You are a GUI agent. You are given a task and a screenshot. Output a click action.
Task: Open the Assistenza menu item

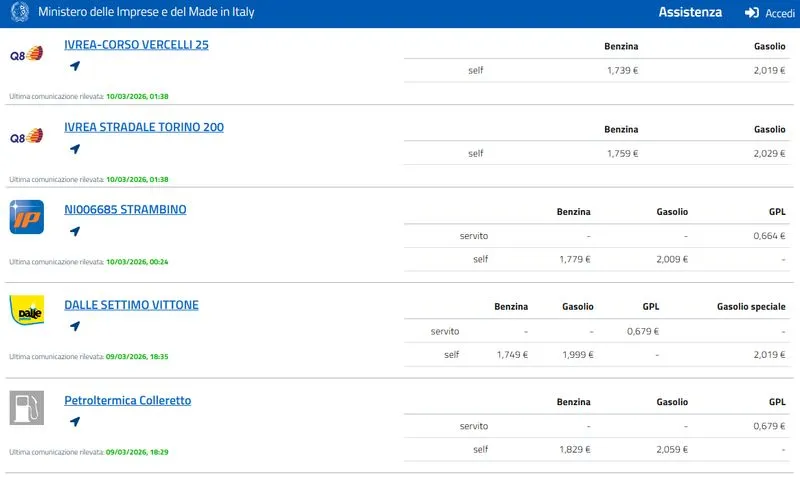[690, 13]
